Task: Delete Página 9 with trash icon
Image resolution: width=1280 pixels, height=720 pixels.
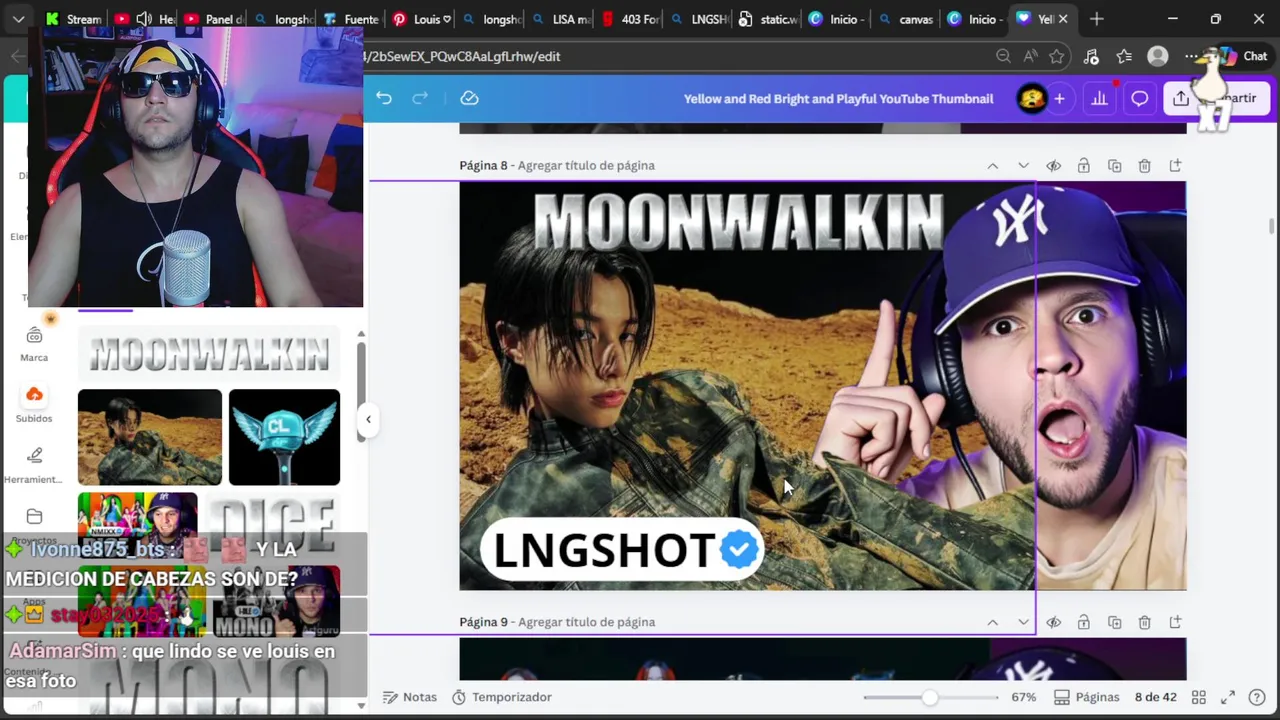Action: pos(1145,622)
